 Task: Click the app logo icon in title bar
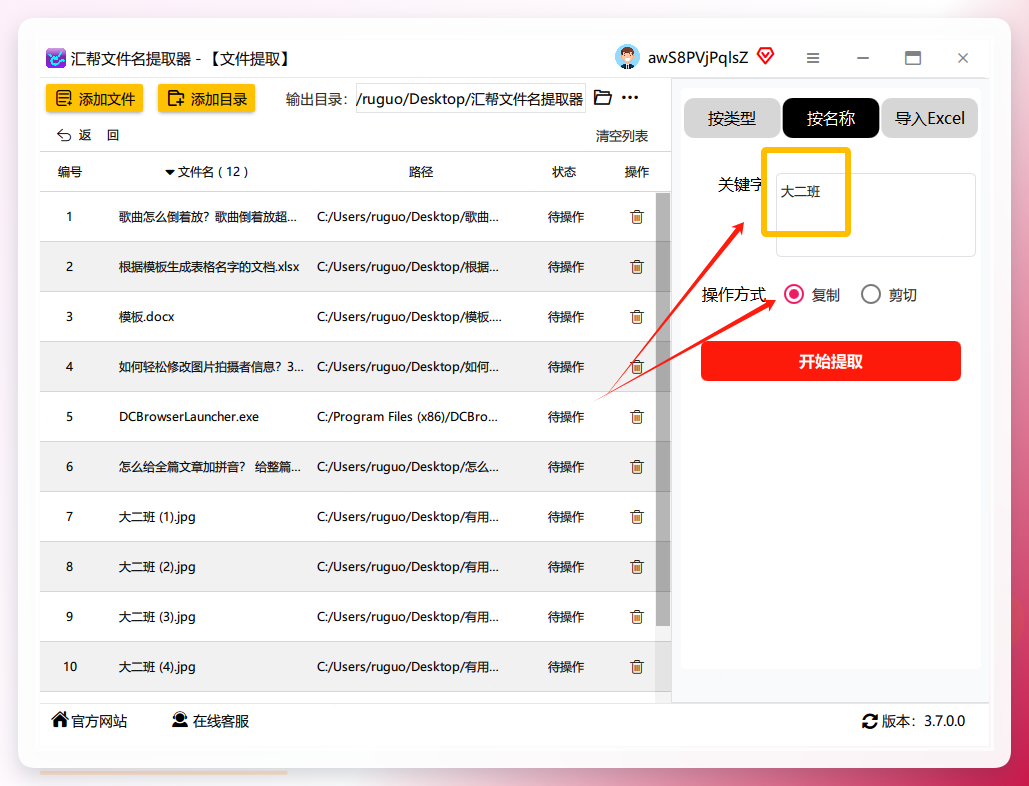click(x=56, y=58)
